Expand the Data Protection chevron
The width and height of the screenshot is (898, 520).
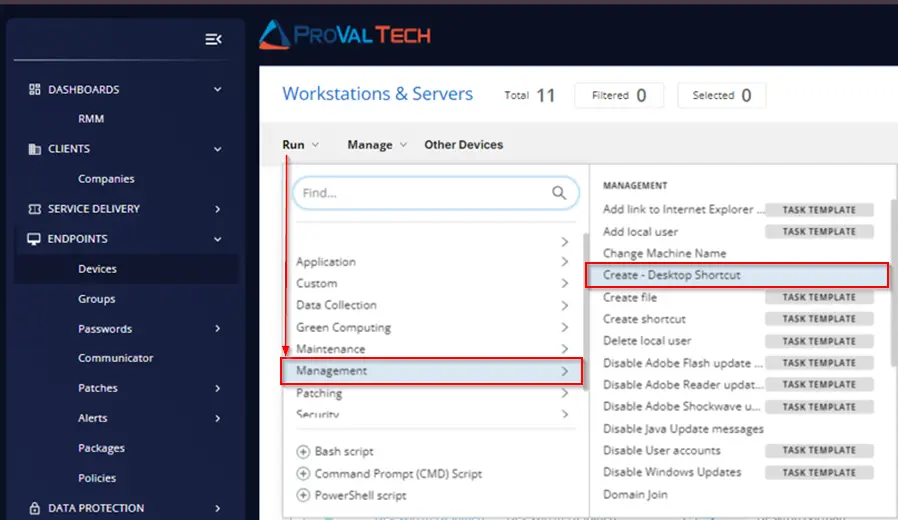(x=218, y=508)
